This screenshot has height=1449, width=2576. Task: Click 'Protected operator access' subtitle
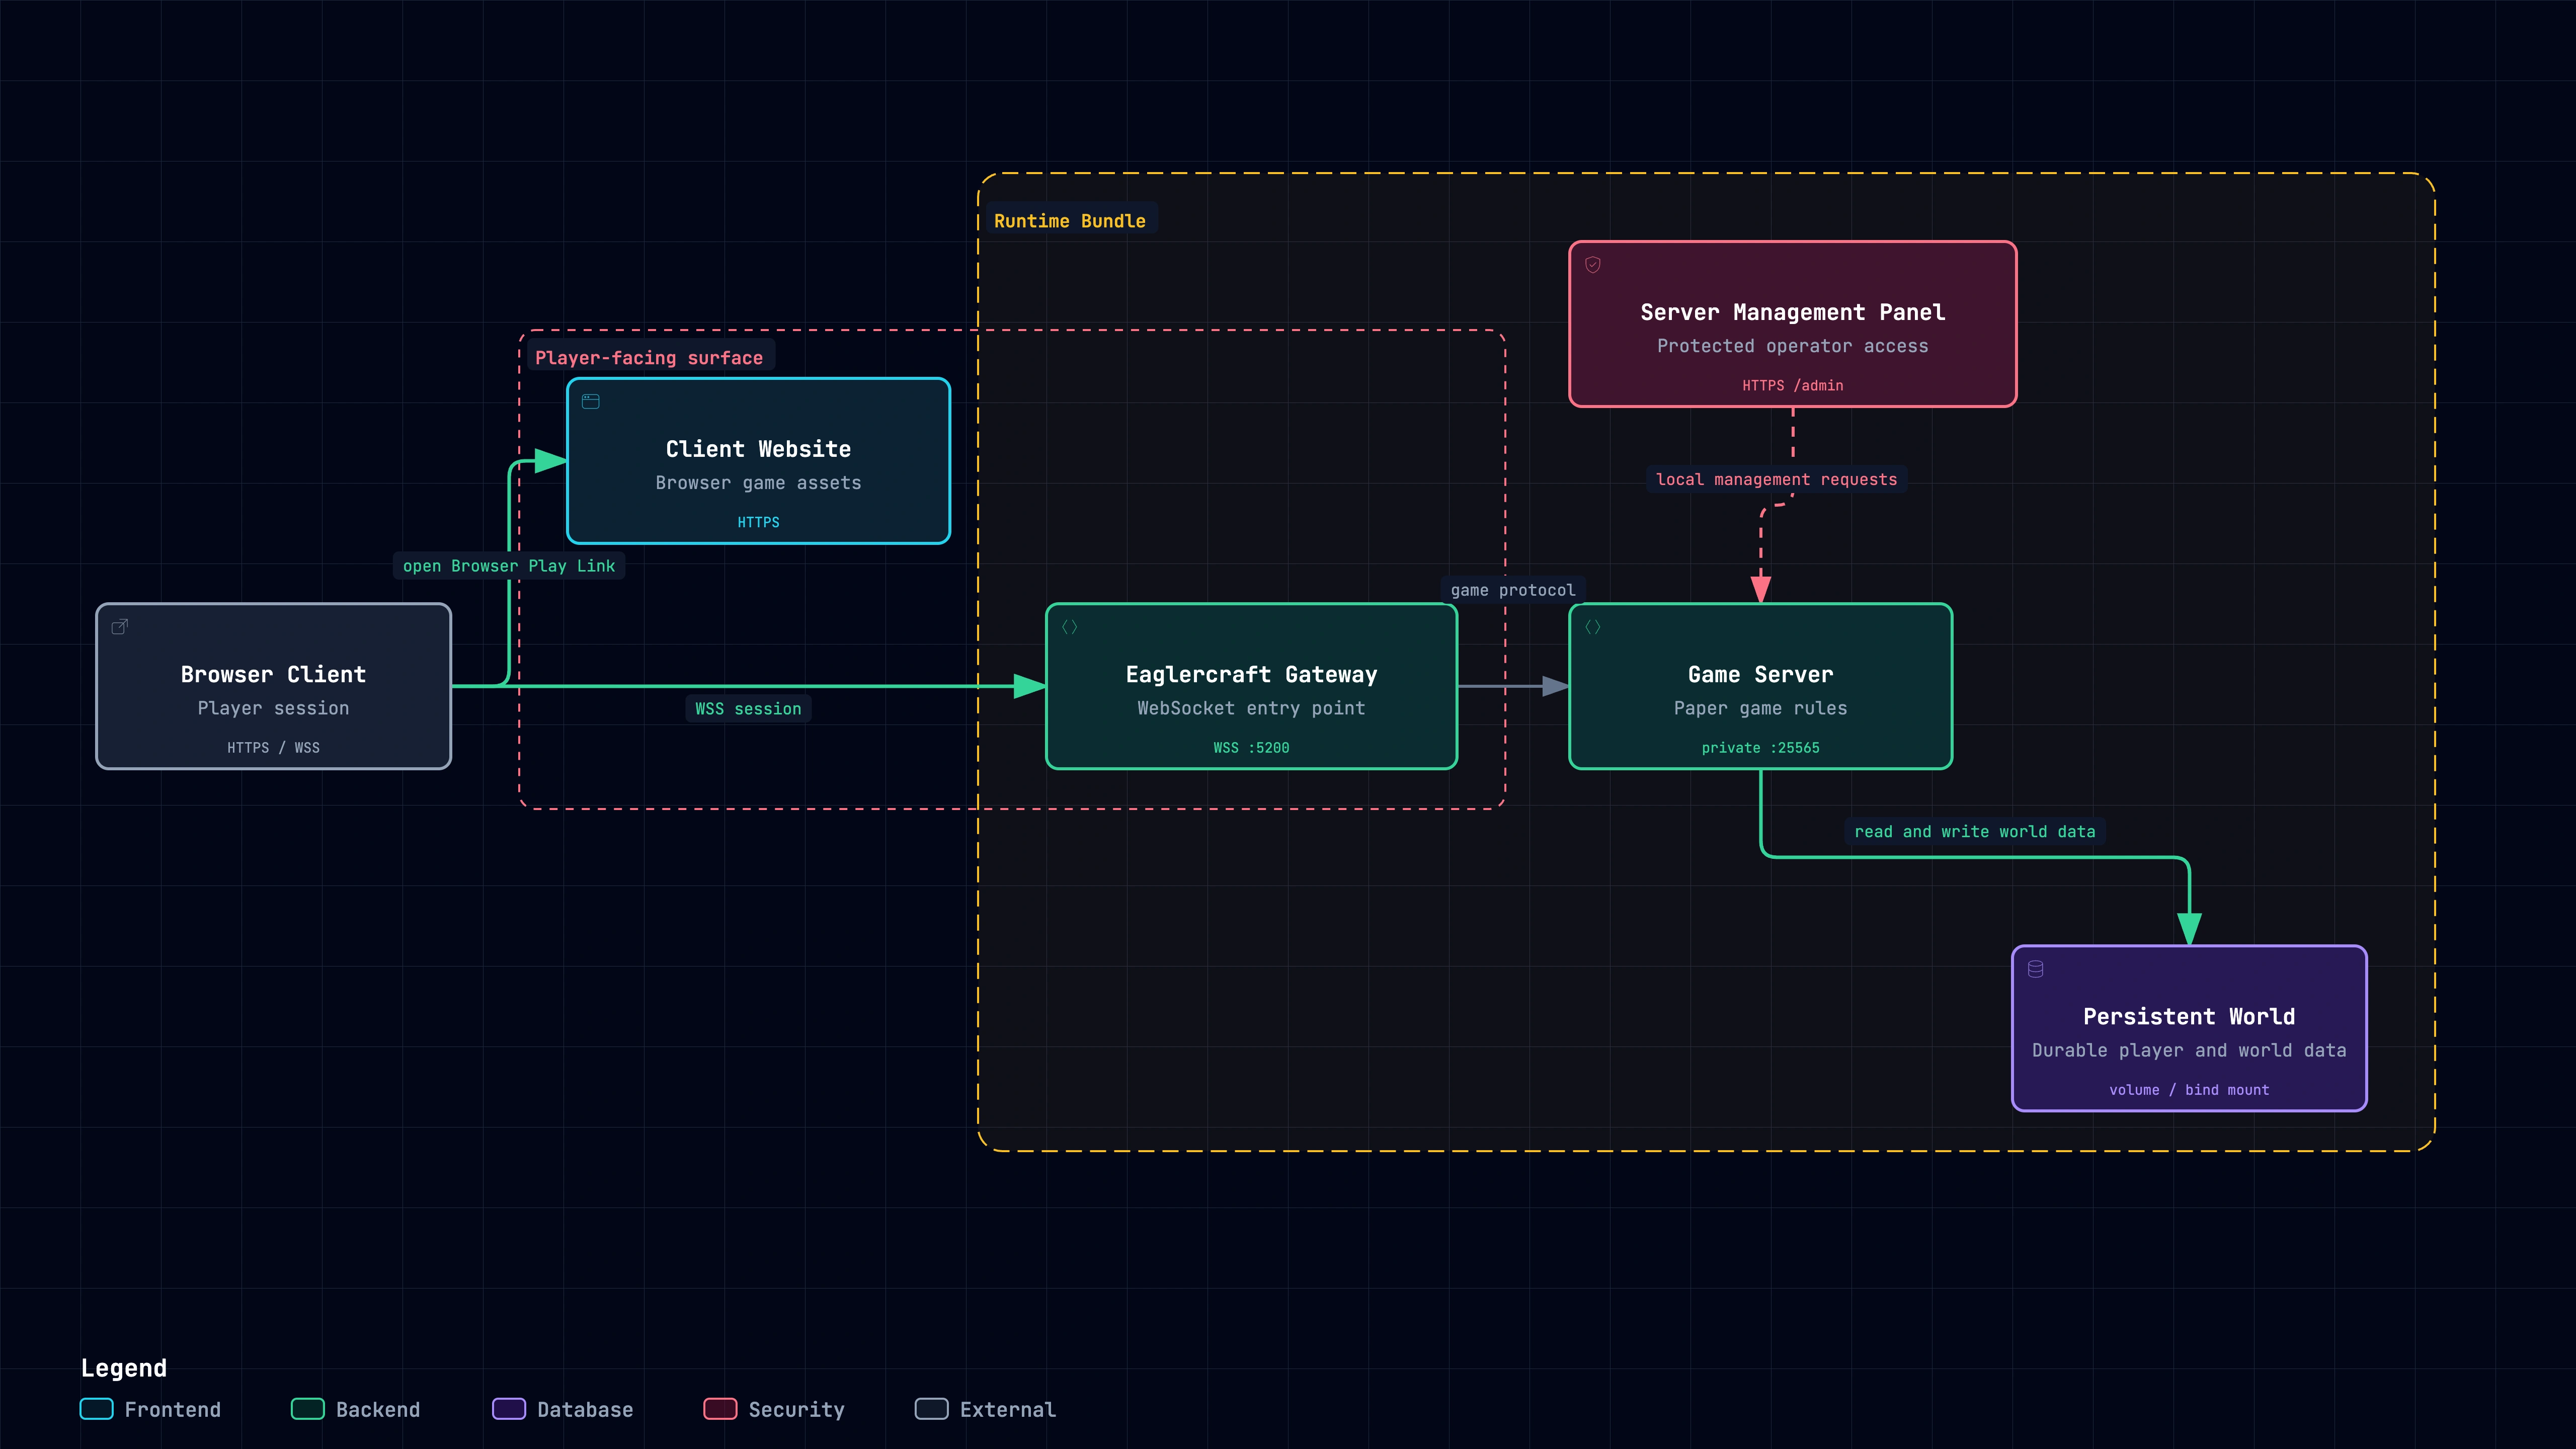coord(1792,346)
